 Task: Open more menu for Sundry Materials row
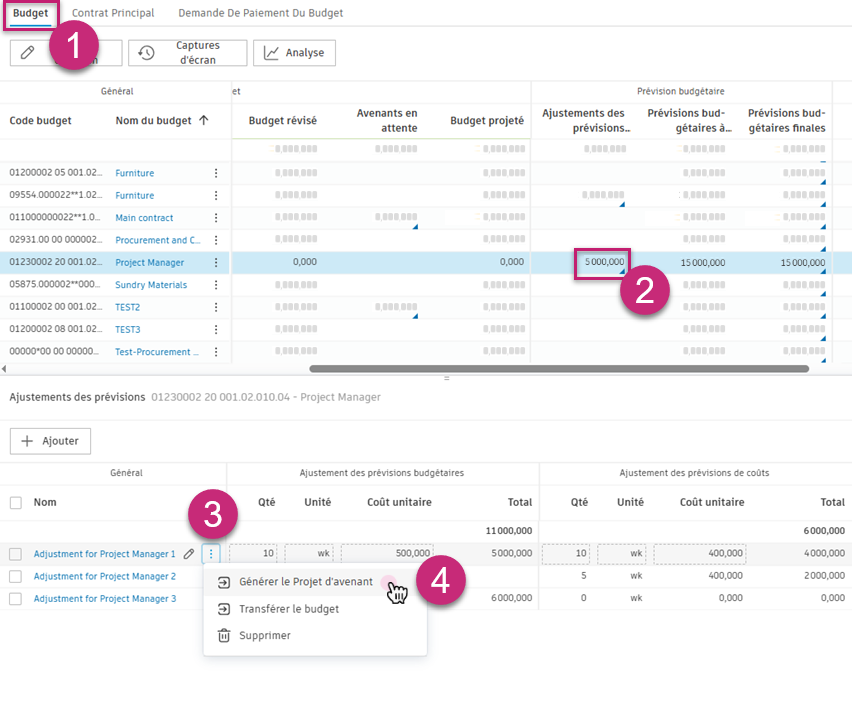(x=216, y=285)
